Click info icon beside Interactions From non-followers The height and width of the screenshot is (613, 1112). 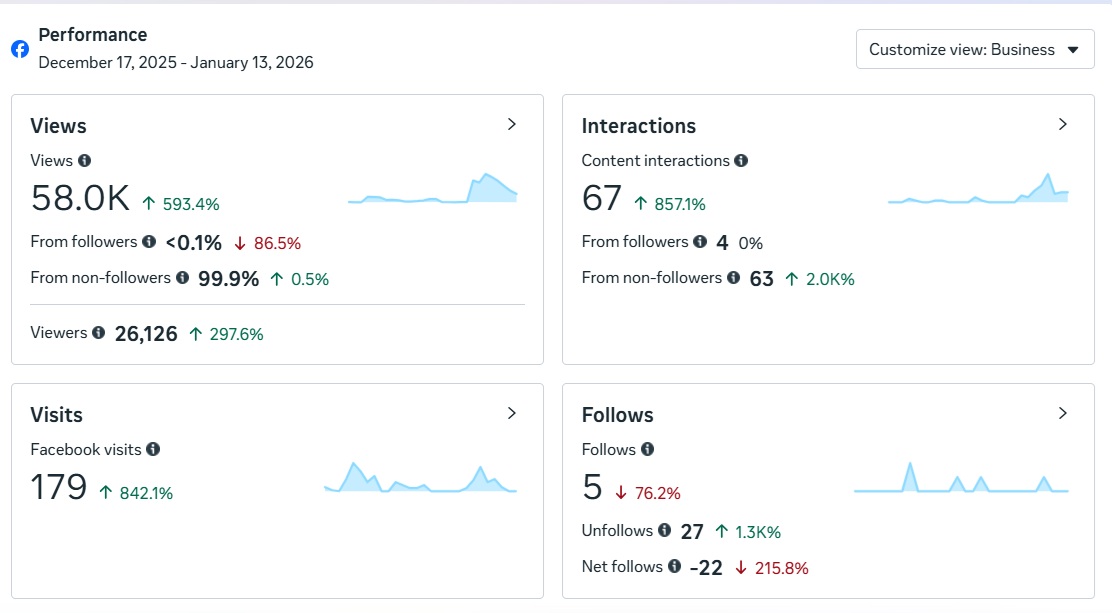733,277
